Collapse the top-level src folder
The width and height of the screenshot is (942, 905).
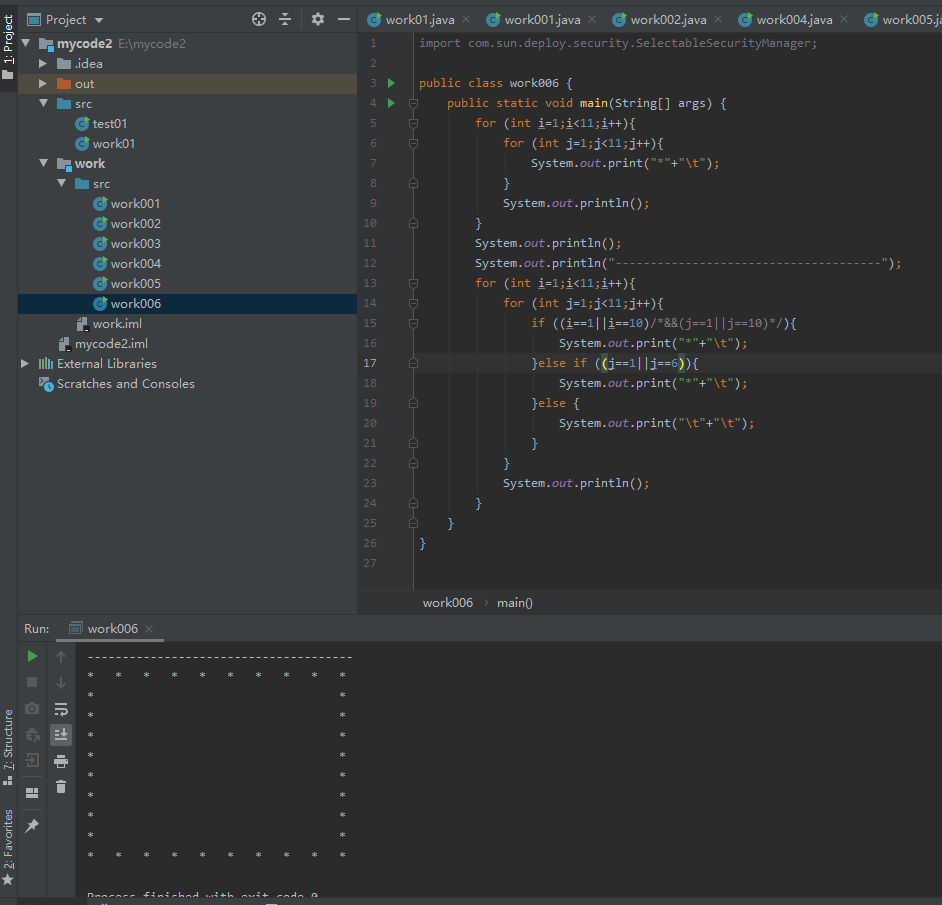[x=43, y=103]
